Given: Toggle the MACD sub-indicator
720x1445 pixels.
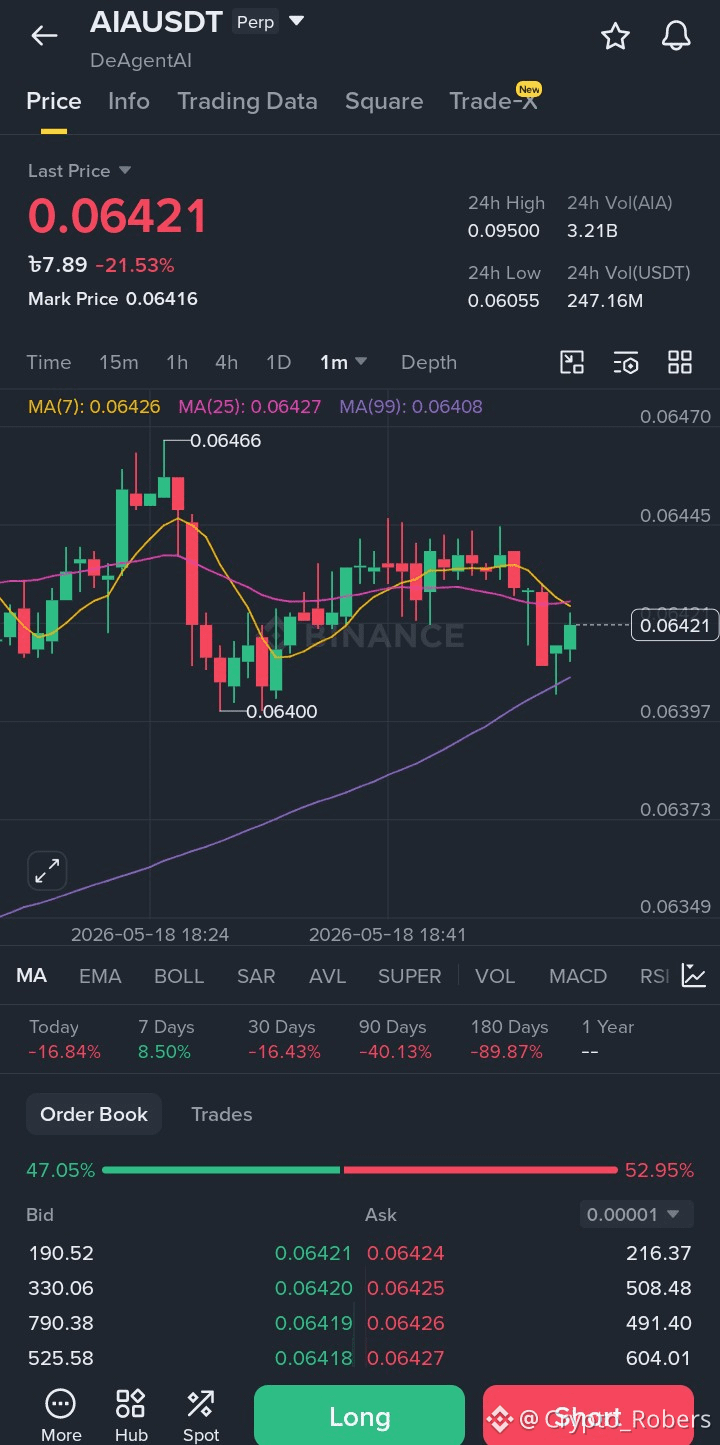Looking at the screenshot, I should (578, 976).
